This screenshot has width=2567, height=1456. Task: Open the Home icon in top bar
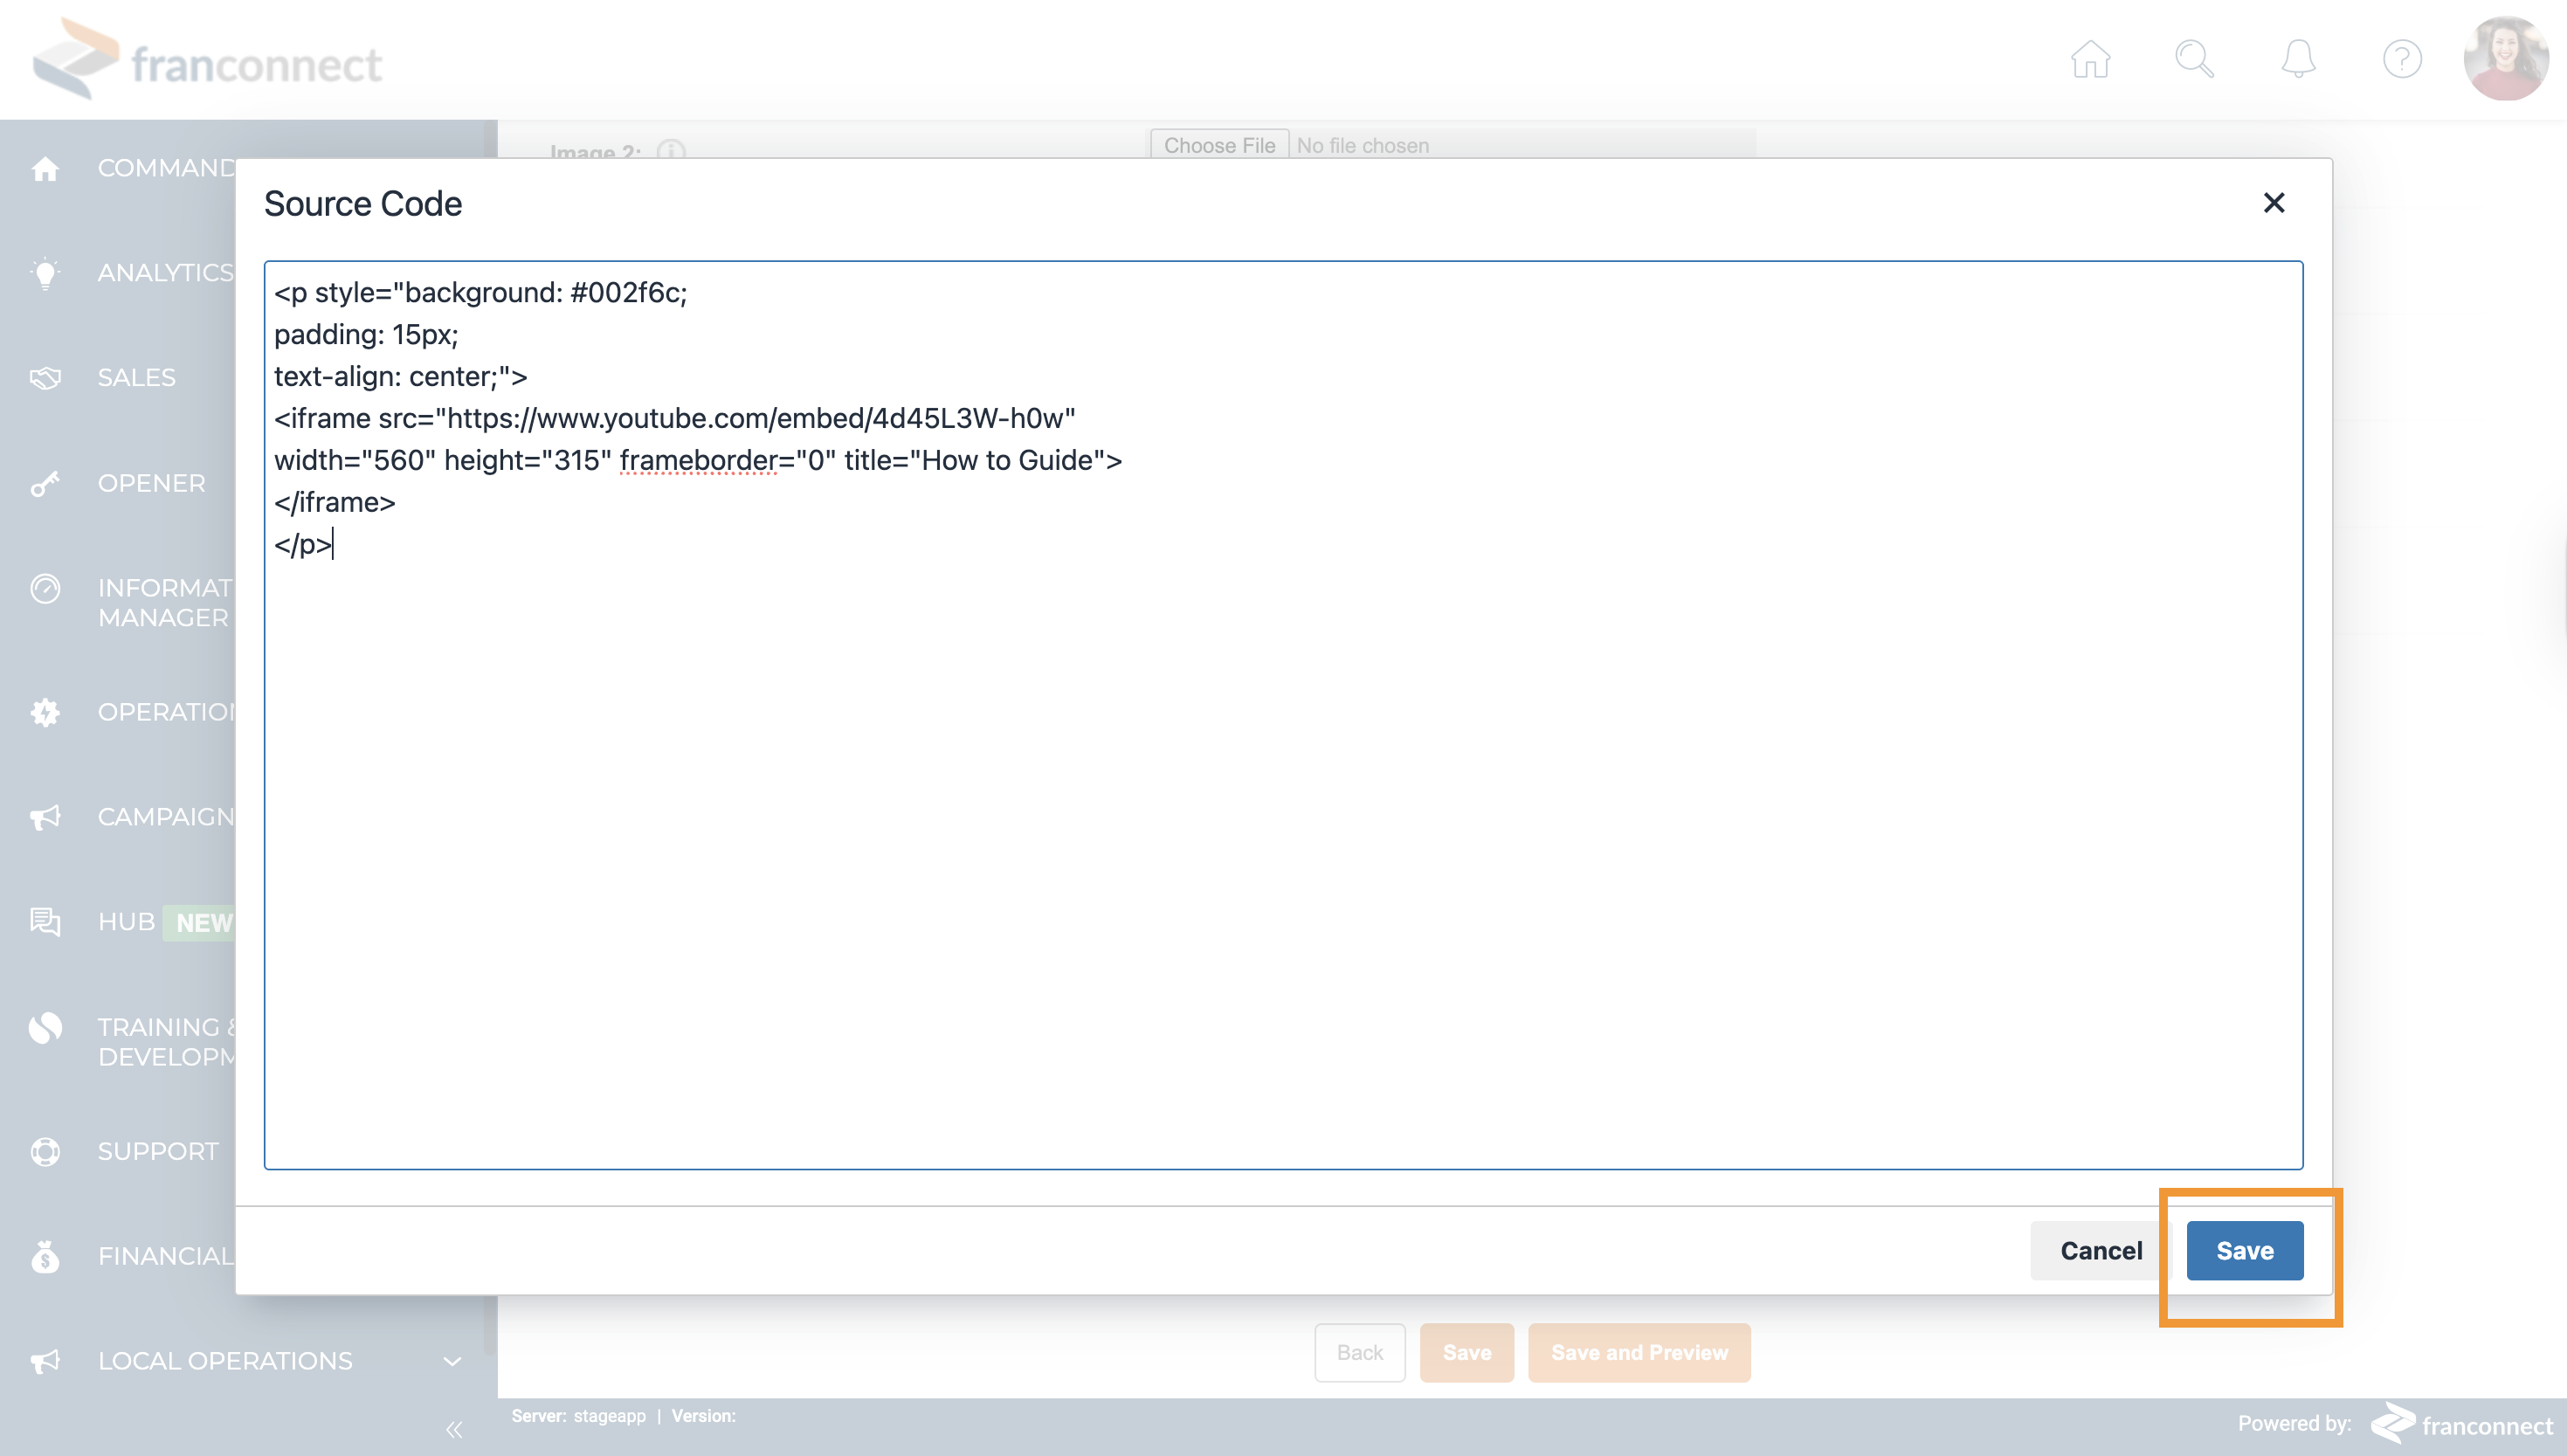(2090, 59)
